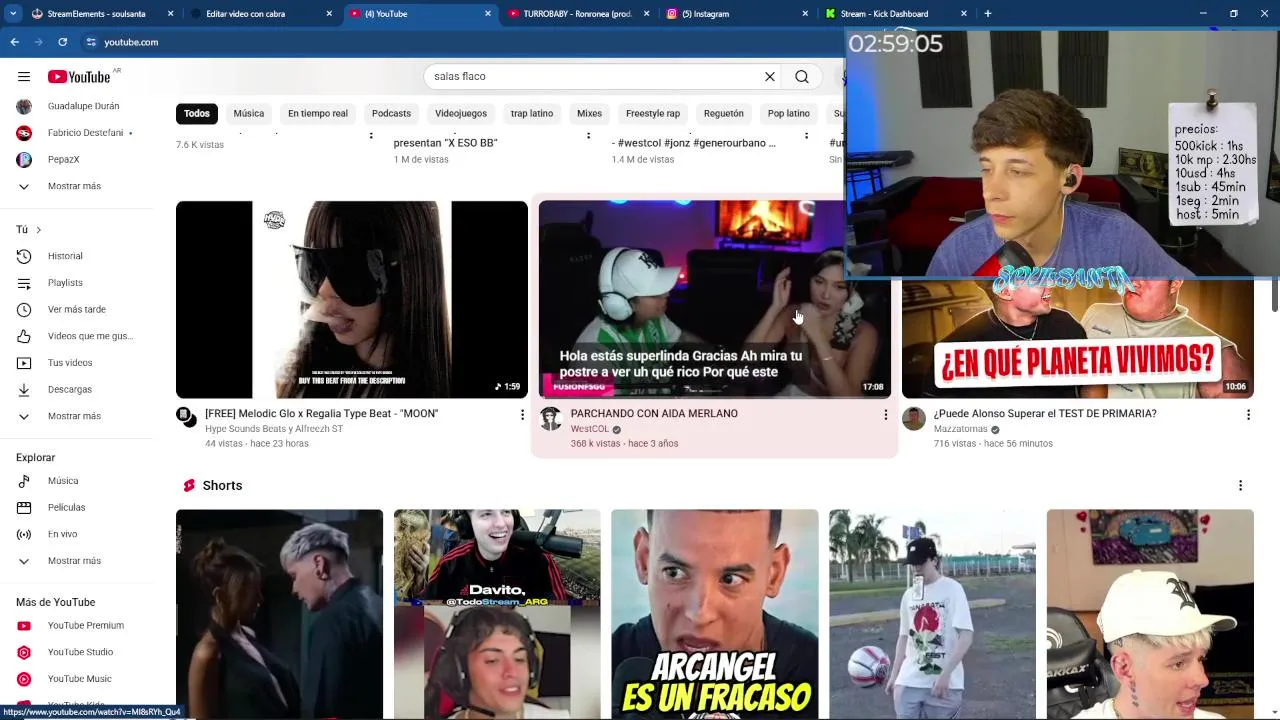Click the browser forward arrow
This screenshot has width=1280, height=720.
[38, 42]
